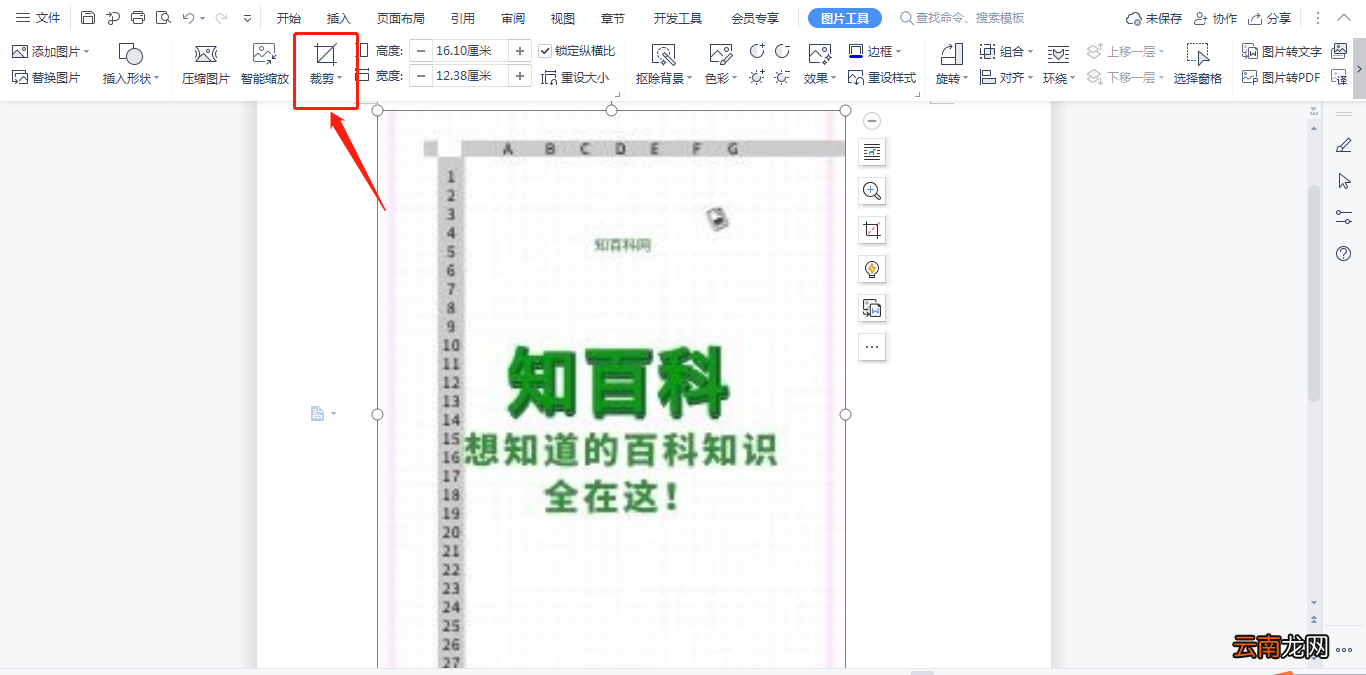Click the search commands box 查找命令
The width and height of the screenshot is (1366, 675).
pyautogui.click(x=963, y=18)
